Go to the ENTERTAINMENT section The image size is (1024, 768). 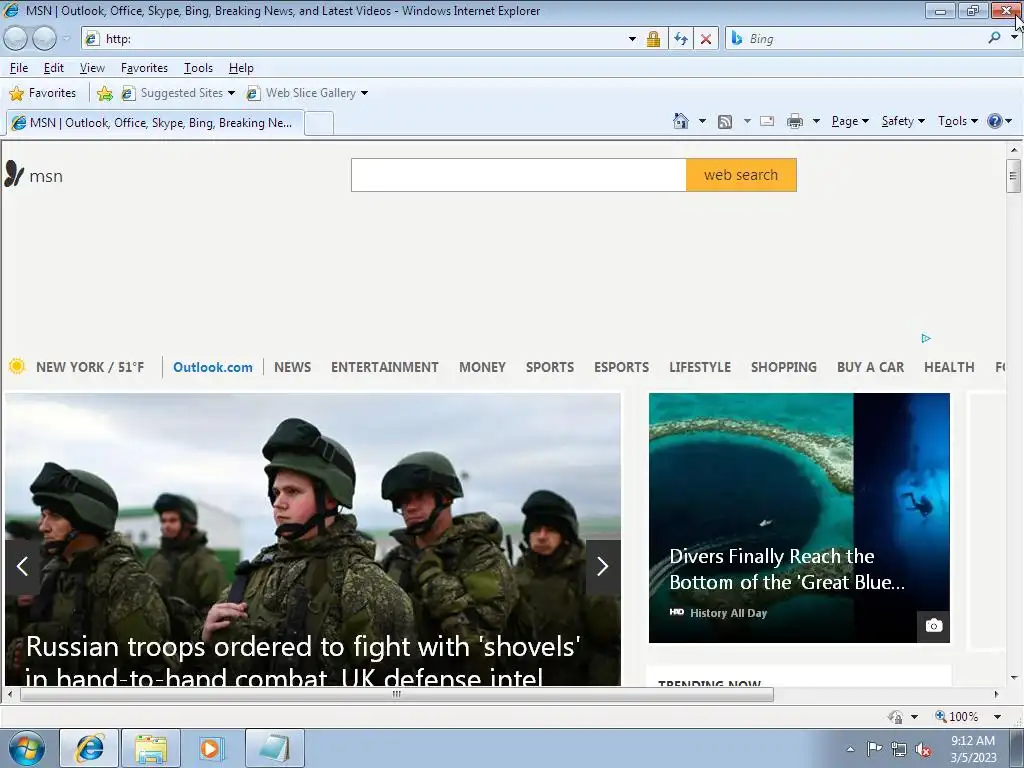click(385, 367)
